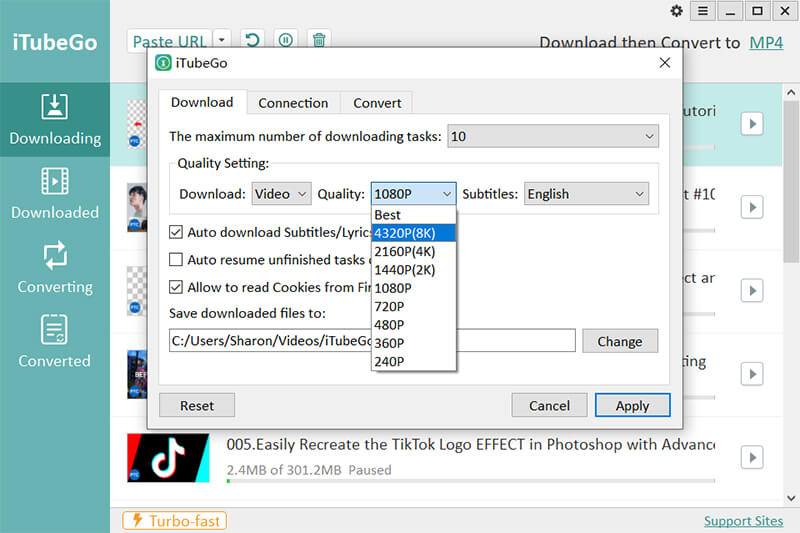Switch to the Download tab
The height and width of the screenshot is (533, 800).
click(x=203, y=102)
